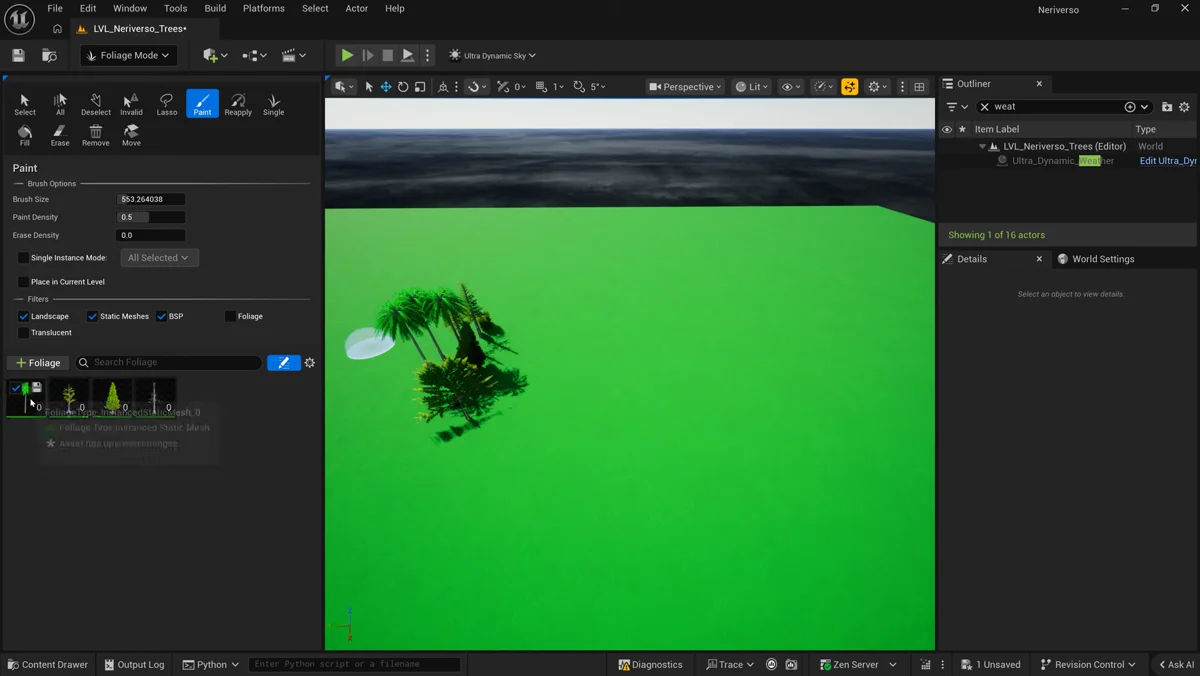Select the Invalid instances tool
Image resolution: width=1200 pixels, height=676 pixels.
click(131, 104)
